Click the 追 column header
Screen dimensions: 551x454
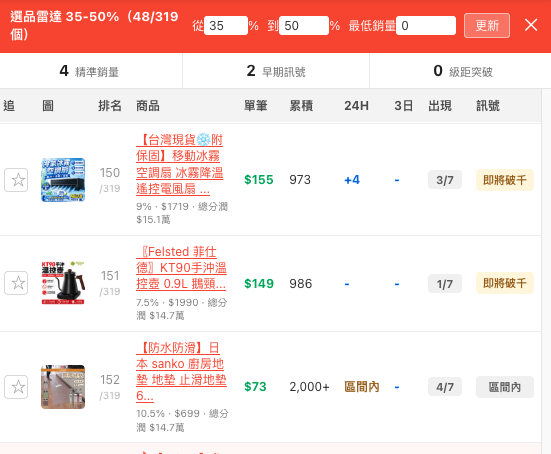[9, 105]
